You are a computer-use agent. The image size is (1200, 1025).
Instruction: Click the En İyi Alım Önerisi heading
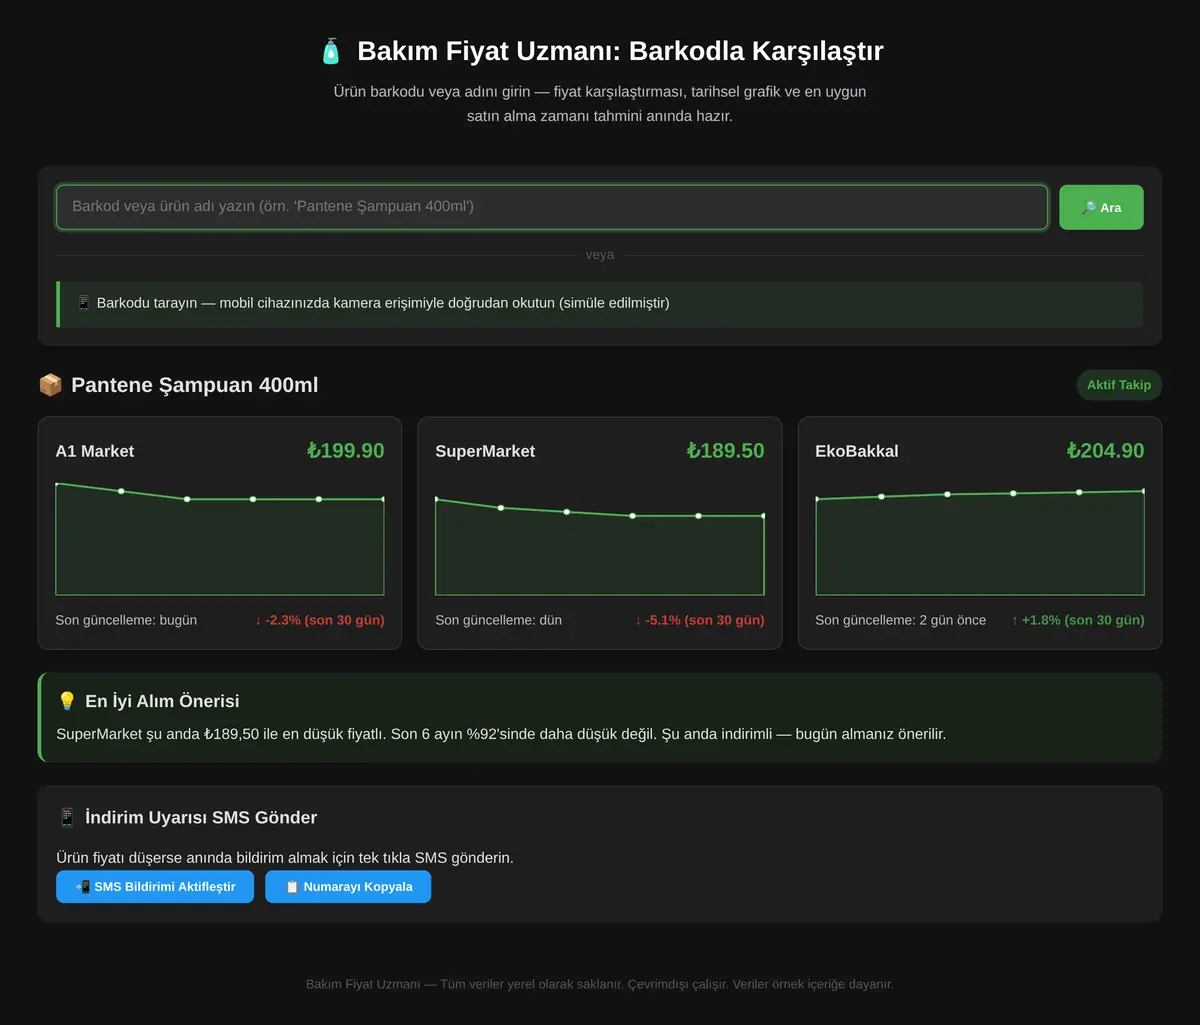tap(162, 701)
